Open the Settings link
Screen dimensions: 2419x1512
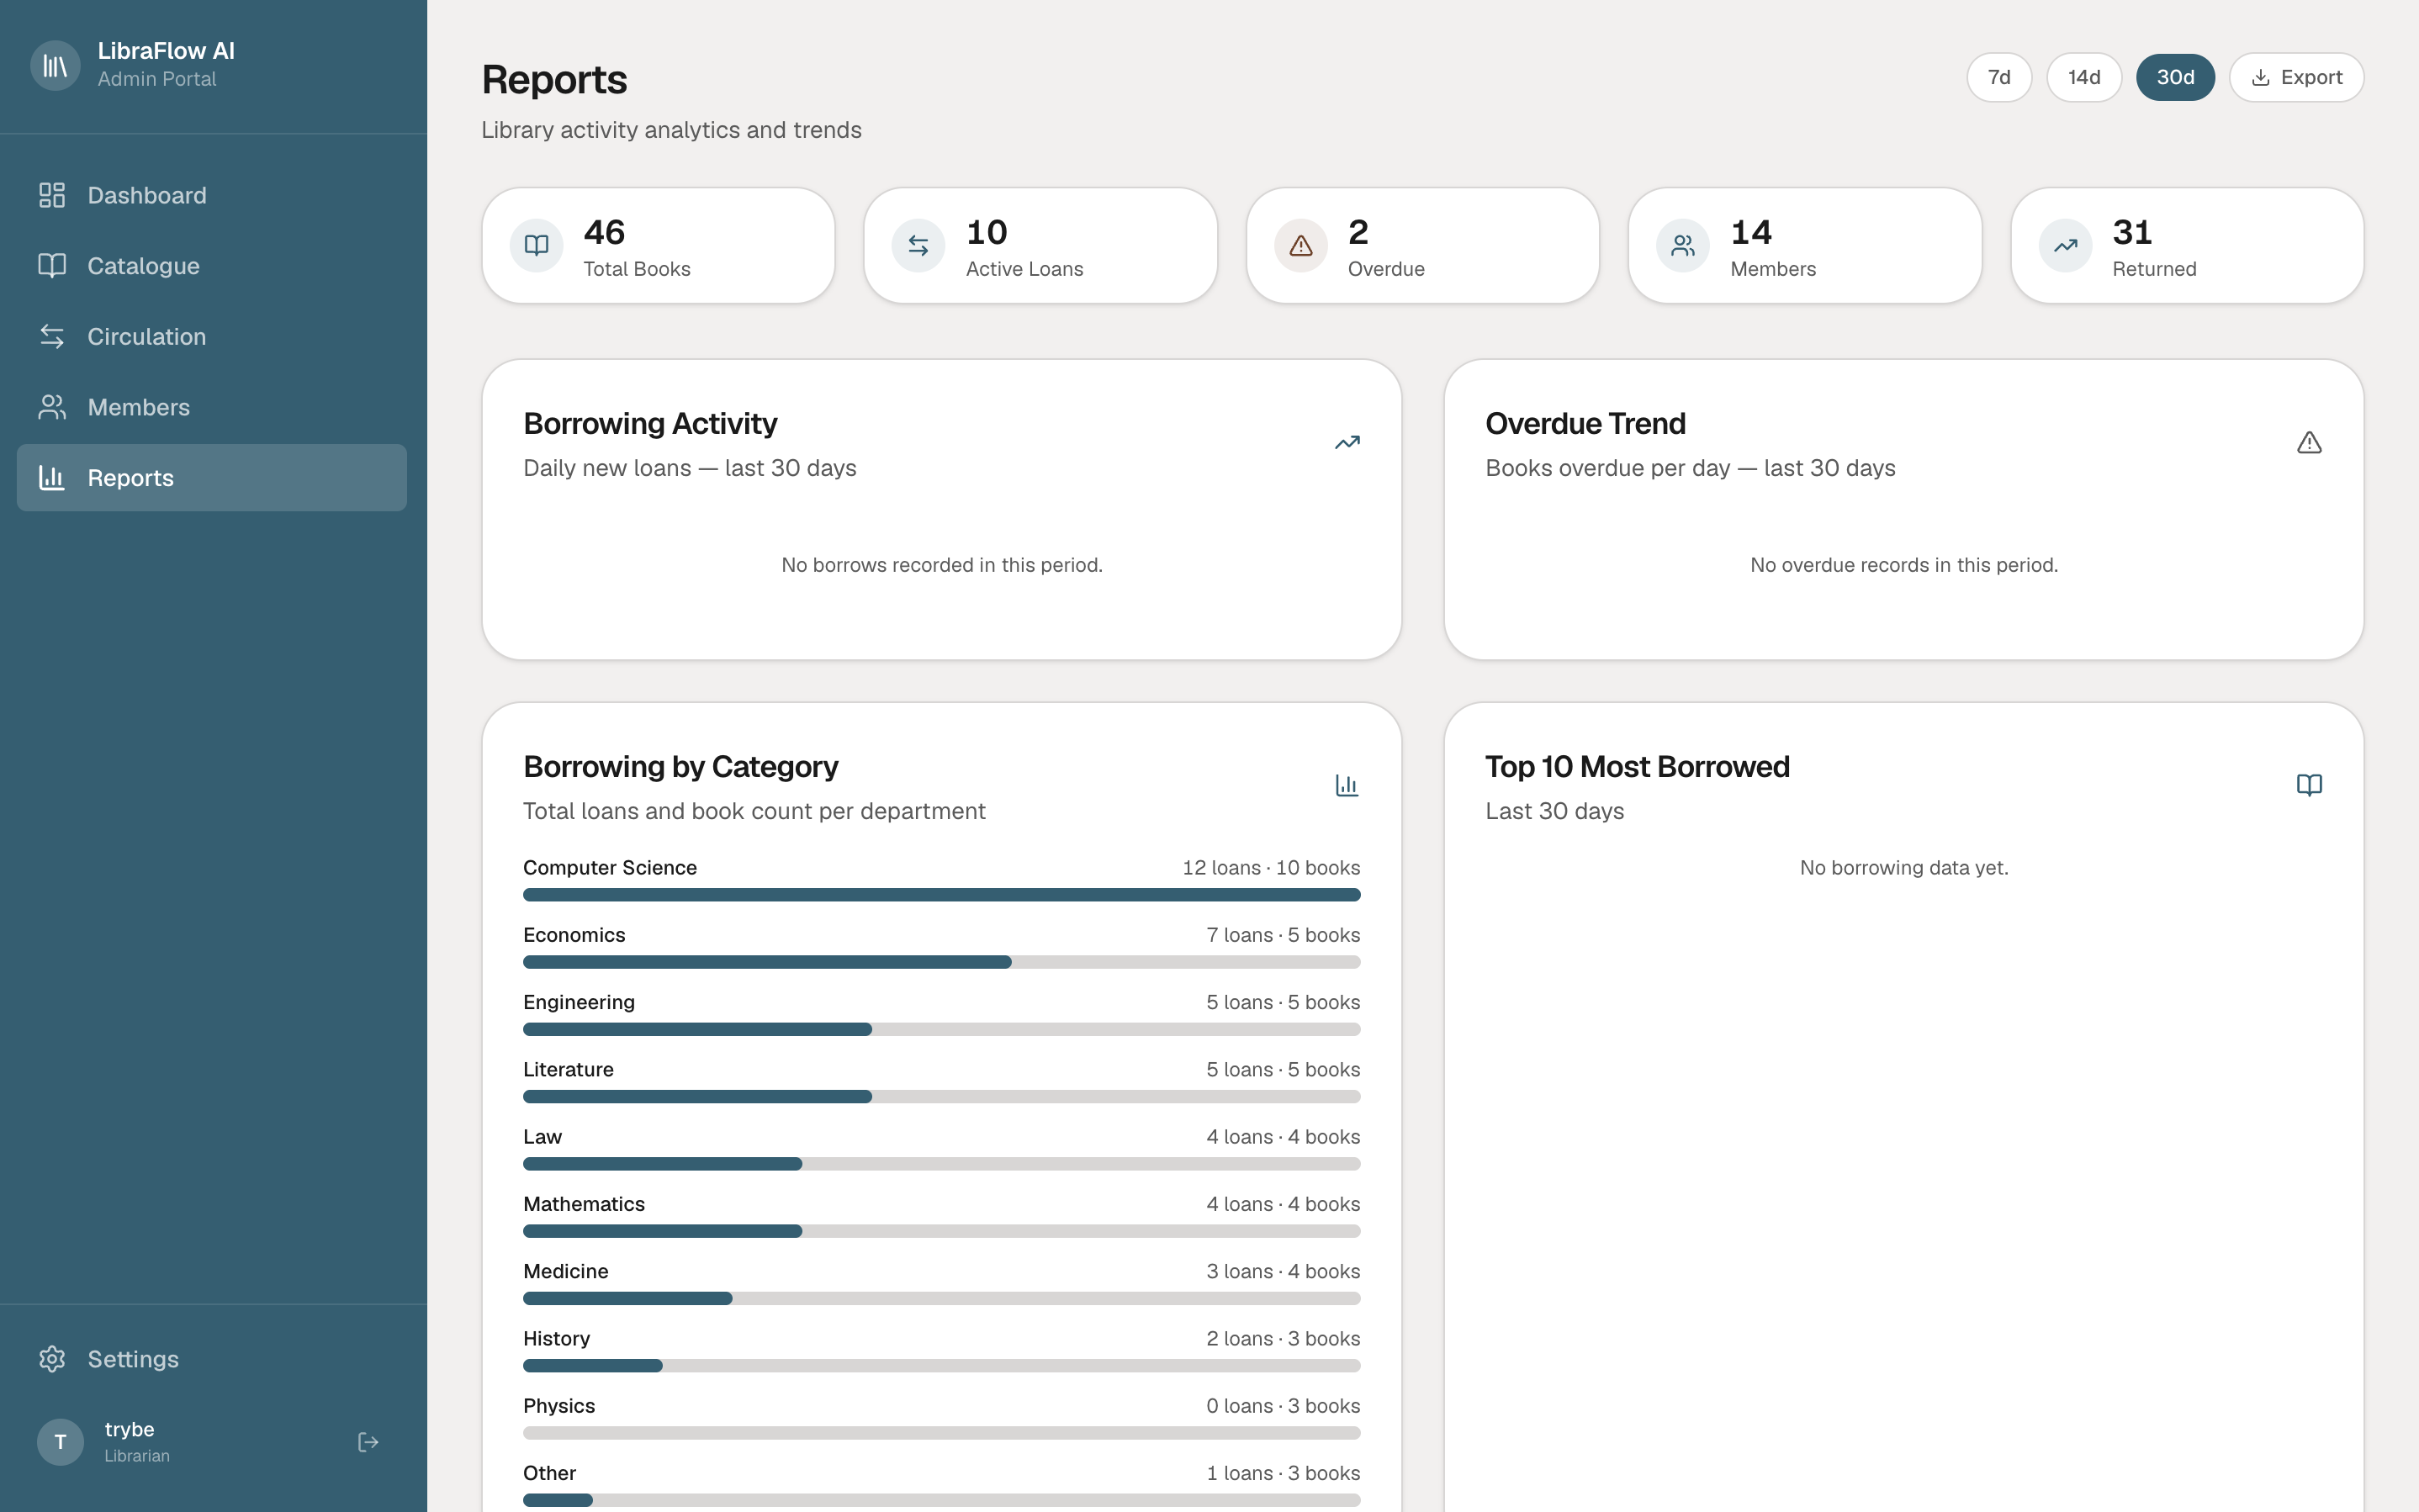[212, 1359]
